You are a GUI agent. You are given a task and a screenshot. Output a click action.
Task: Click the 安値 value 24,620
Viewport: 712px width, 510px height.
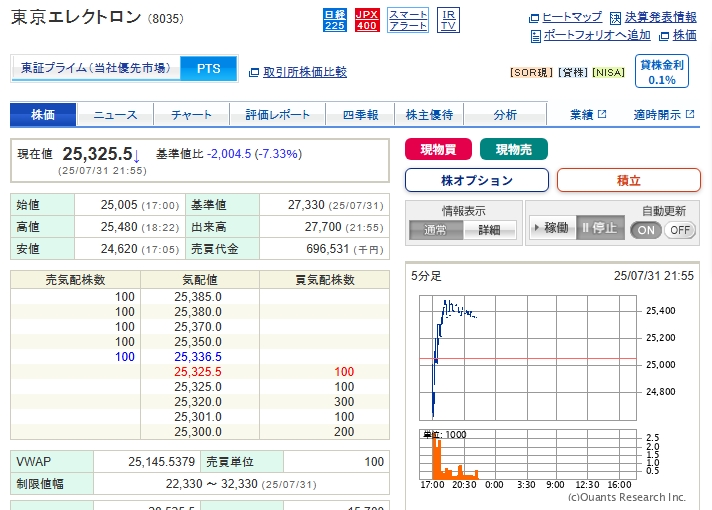tap(119, 249)
